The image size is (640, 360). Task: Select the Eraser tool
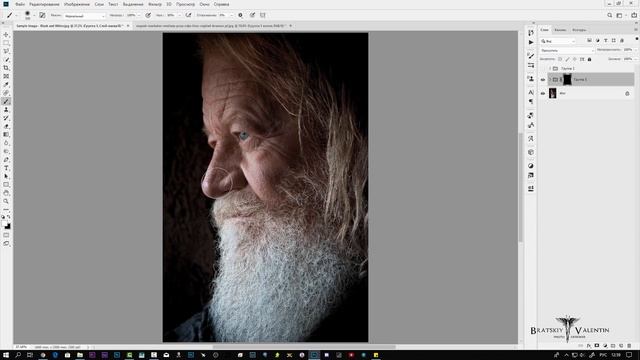click(x=6, y=127)
